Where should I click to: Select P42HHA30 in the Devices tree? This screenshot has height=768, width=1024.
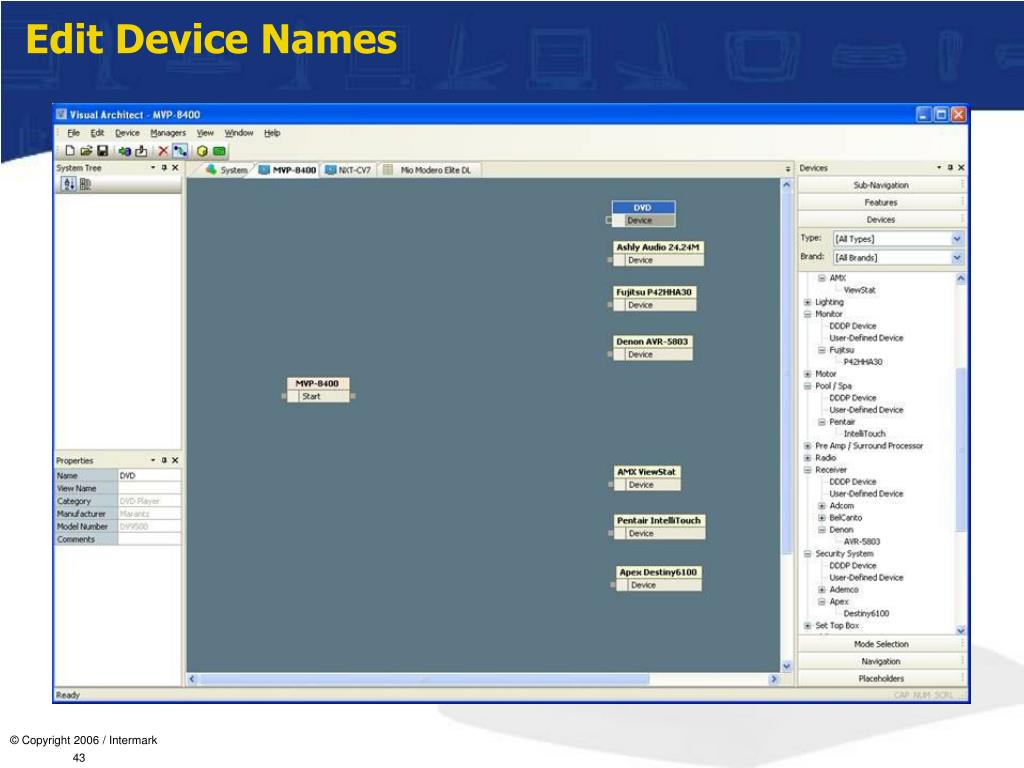click(863, 362)
